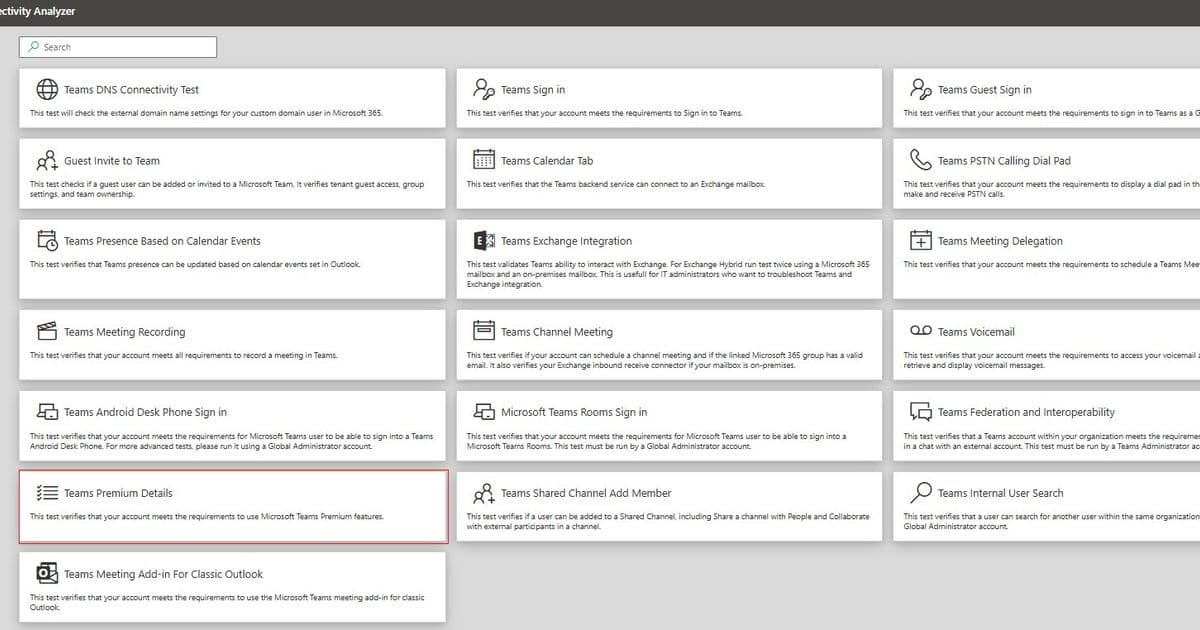Image resolution: width=1200 pixels, height=630 pixels.
Task: Click the description about Exchange mailbox connection
Action: [x=616, y=184]
